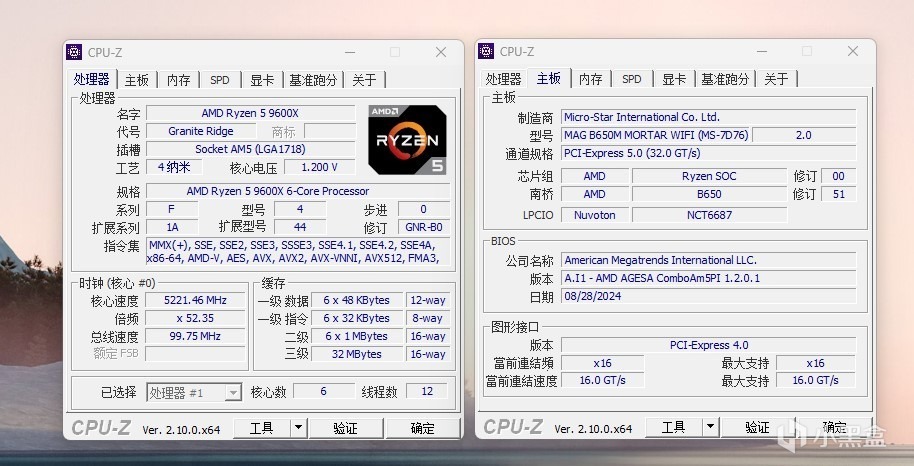Screen dimensions: 914x466
Task: Click the AGESA ComboAm5PI BIOS version field
Action: tap(708, 278)
